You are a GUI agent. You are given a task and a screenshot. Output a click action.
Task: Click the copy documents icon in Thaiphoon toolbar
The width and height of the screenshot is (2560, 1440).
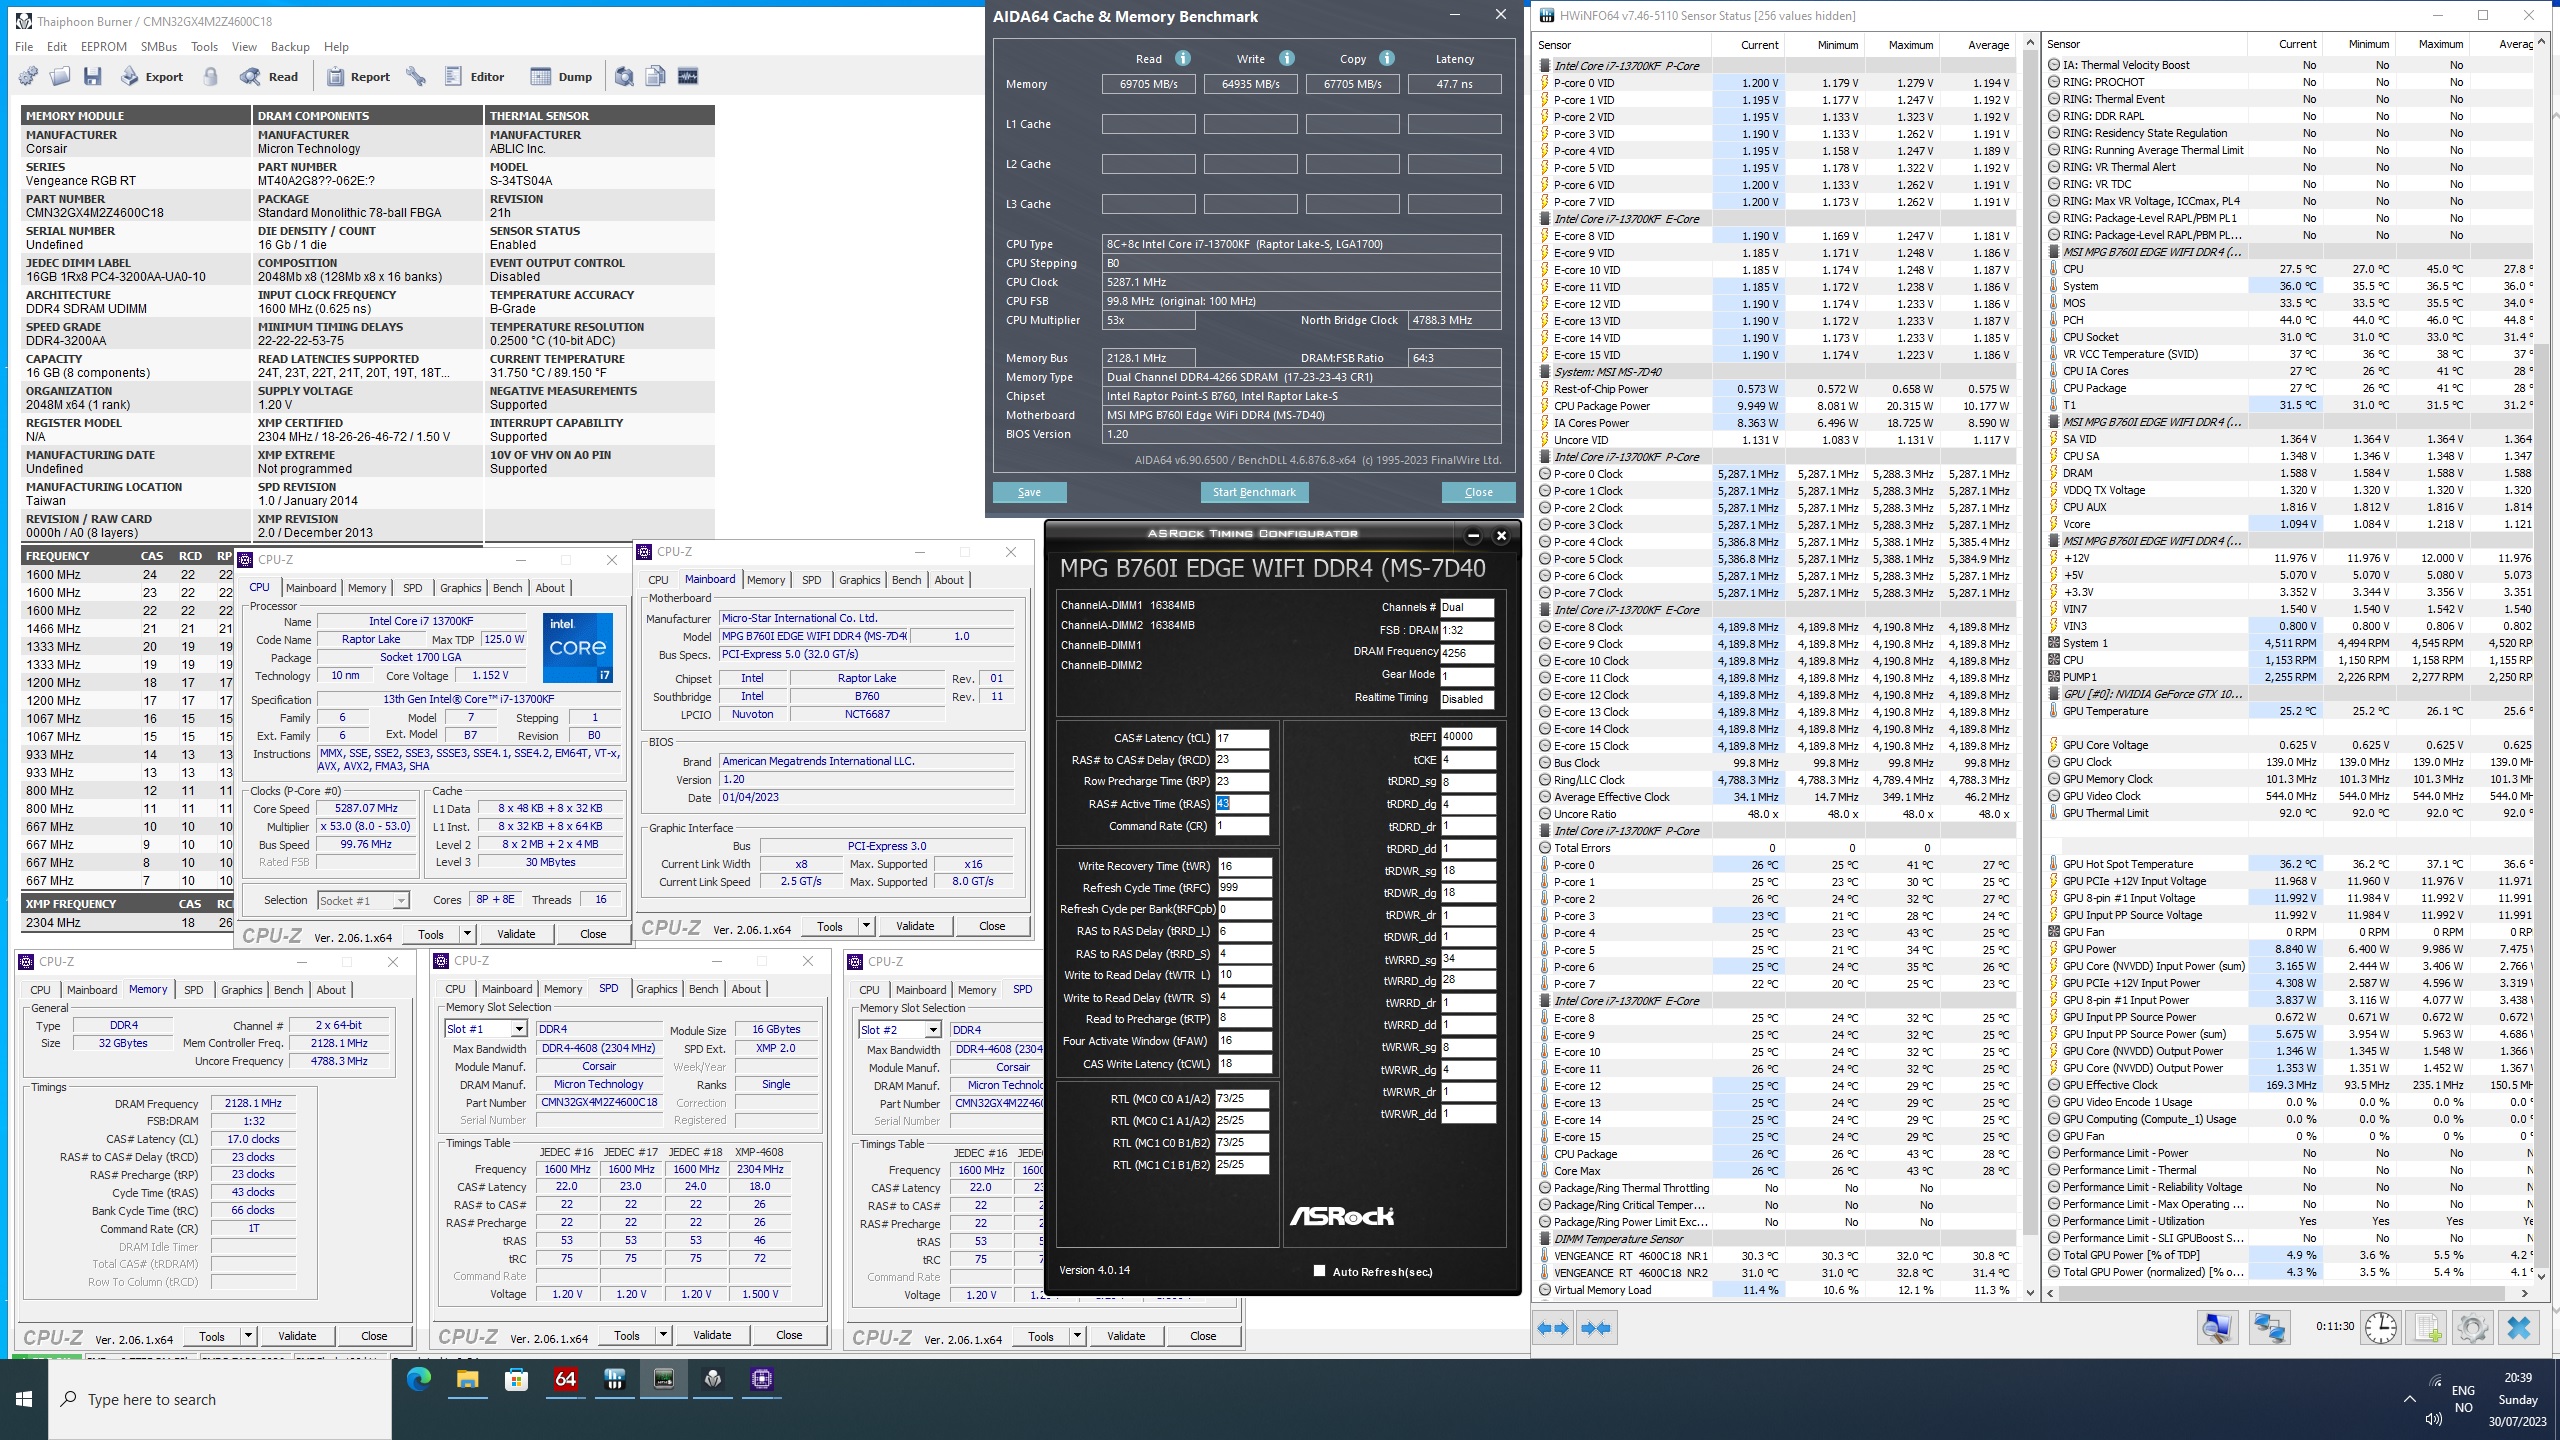pos(656,76)
